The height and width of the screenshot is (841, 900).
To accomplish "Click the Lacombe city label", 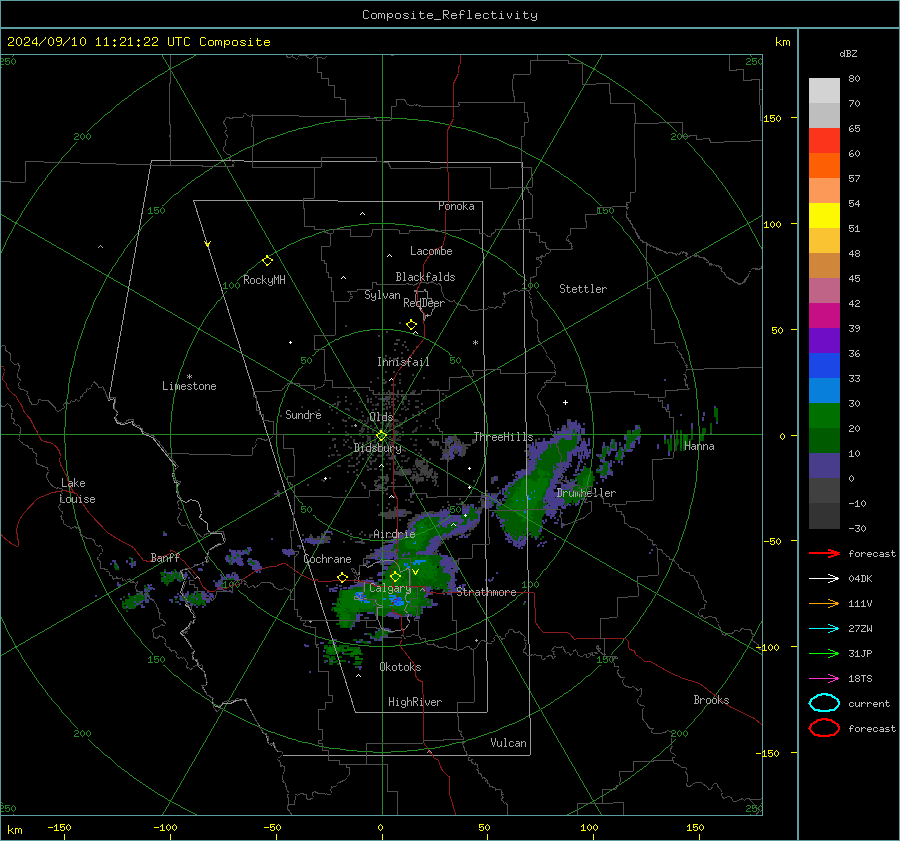I will pos(431,251).
